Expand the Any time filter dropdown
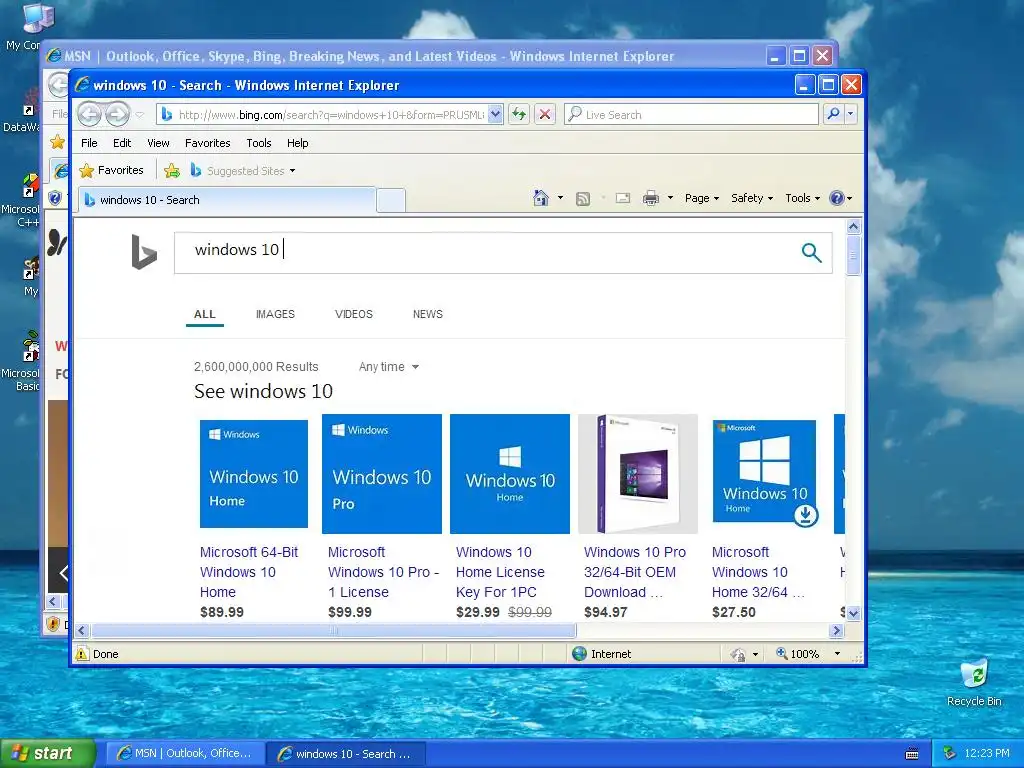Image resolution: width=1024 pixels, height=768 pixels. click(x=389, y=367)
